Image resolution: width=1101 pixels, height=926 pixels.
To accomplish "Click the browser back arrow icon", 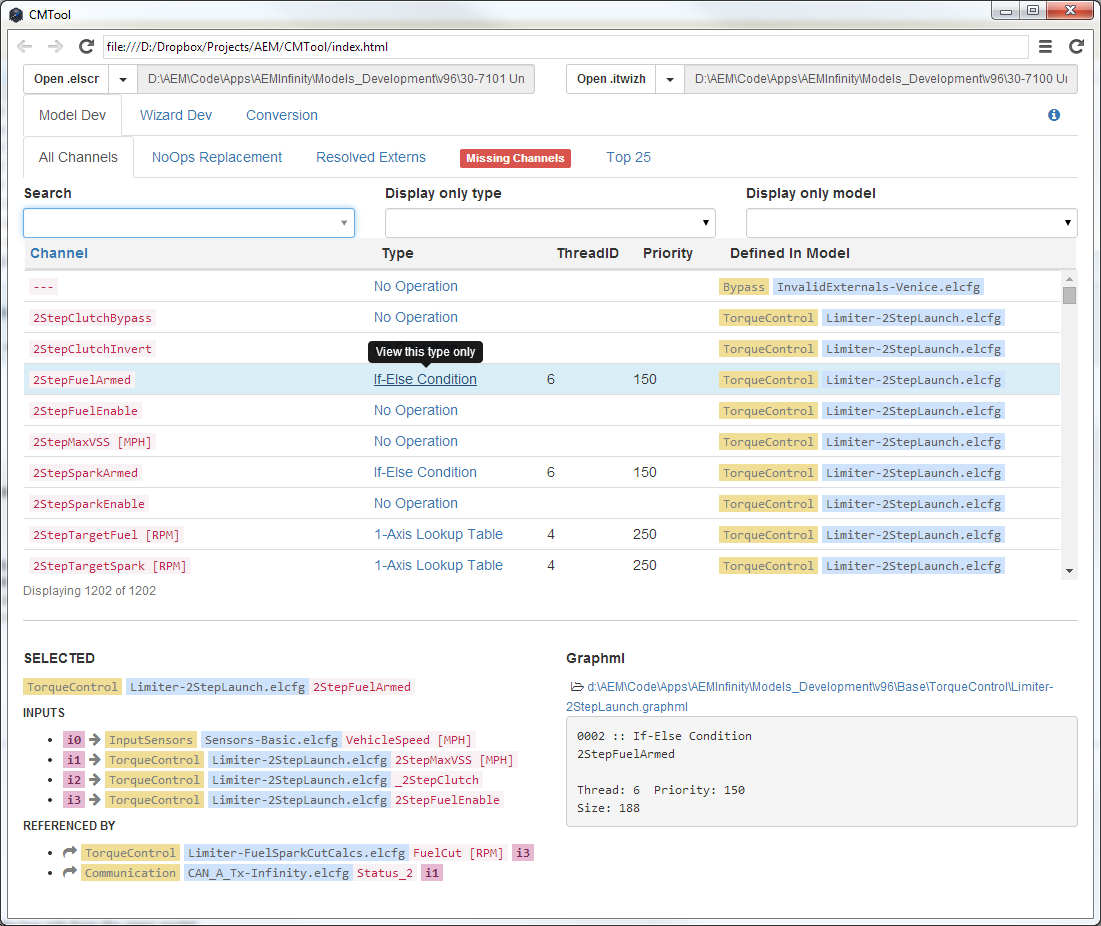I will click(x=25, y=47).
